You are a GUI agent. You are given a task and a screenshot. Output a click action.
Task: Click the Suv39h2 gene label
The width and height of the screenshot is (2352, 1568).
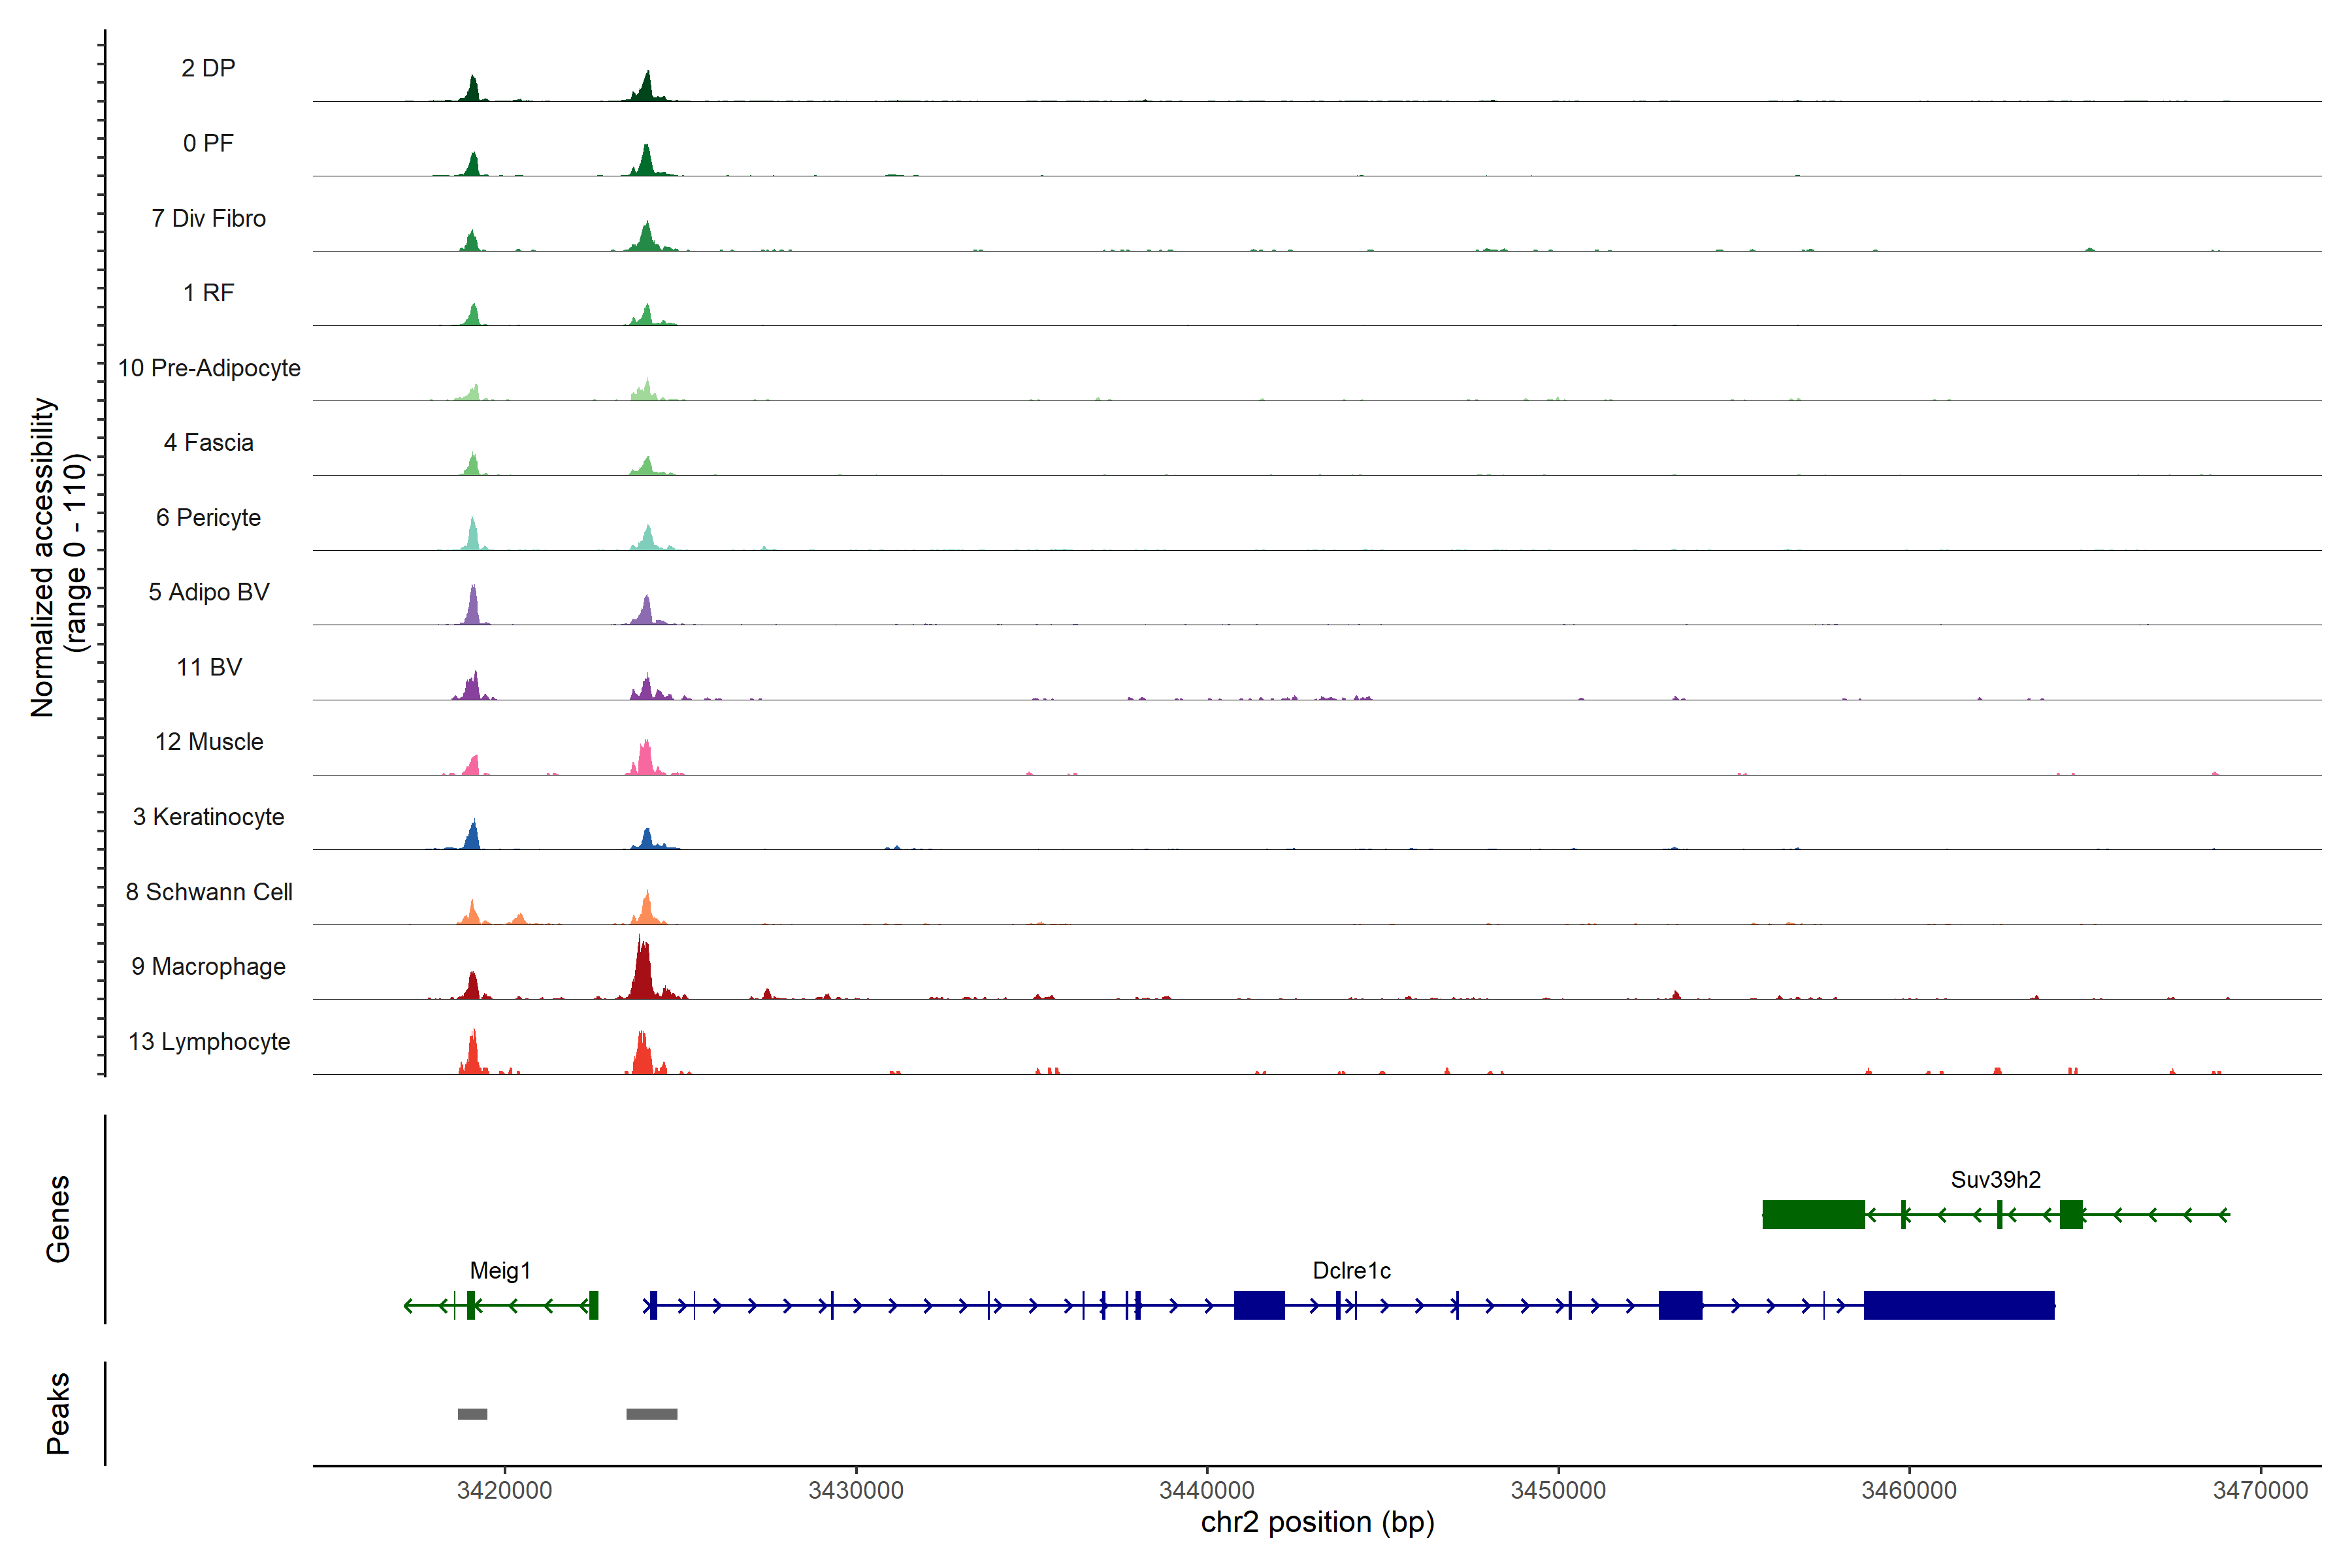(1995, 1179)
